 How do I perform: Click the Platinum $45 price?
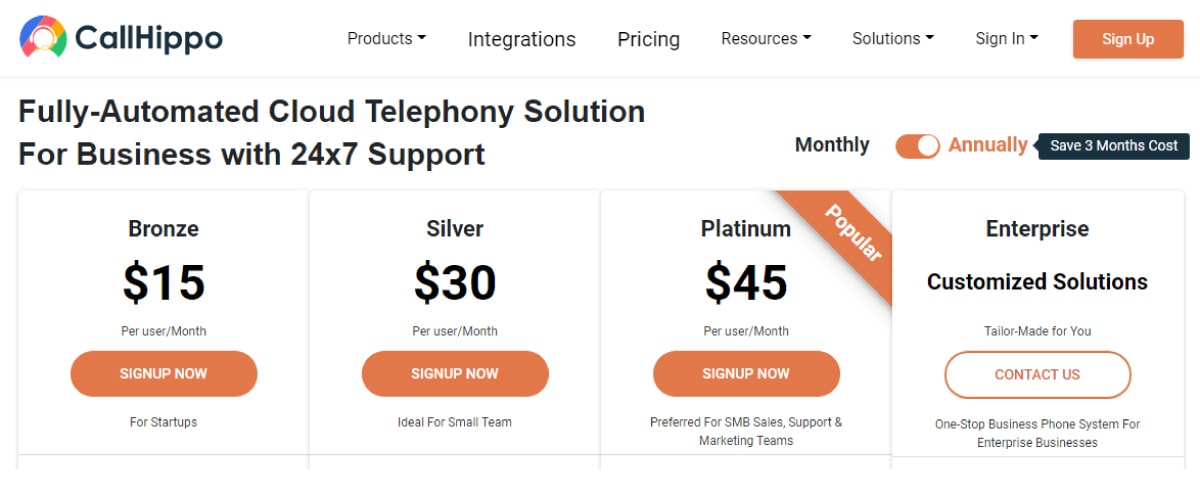(x=746, y=282)
